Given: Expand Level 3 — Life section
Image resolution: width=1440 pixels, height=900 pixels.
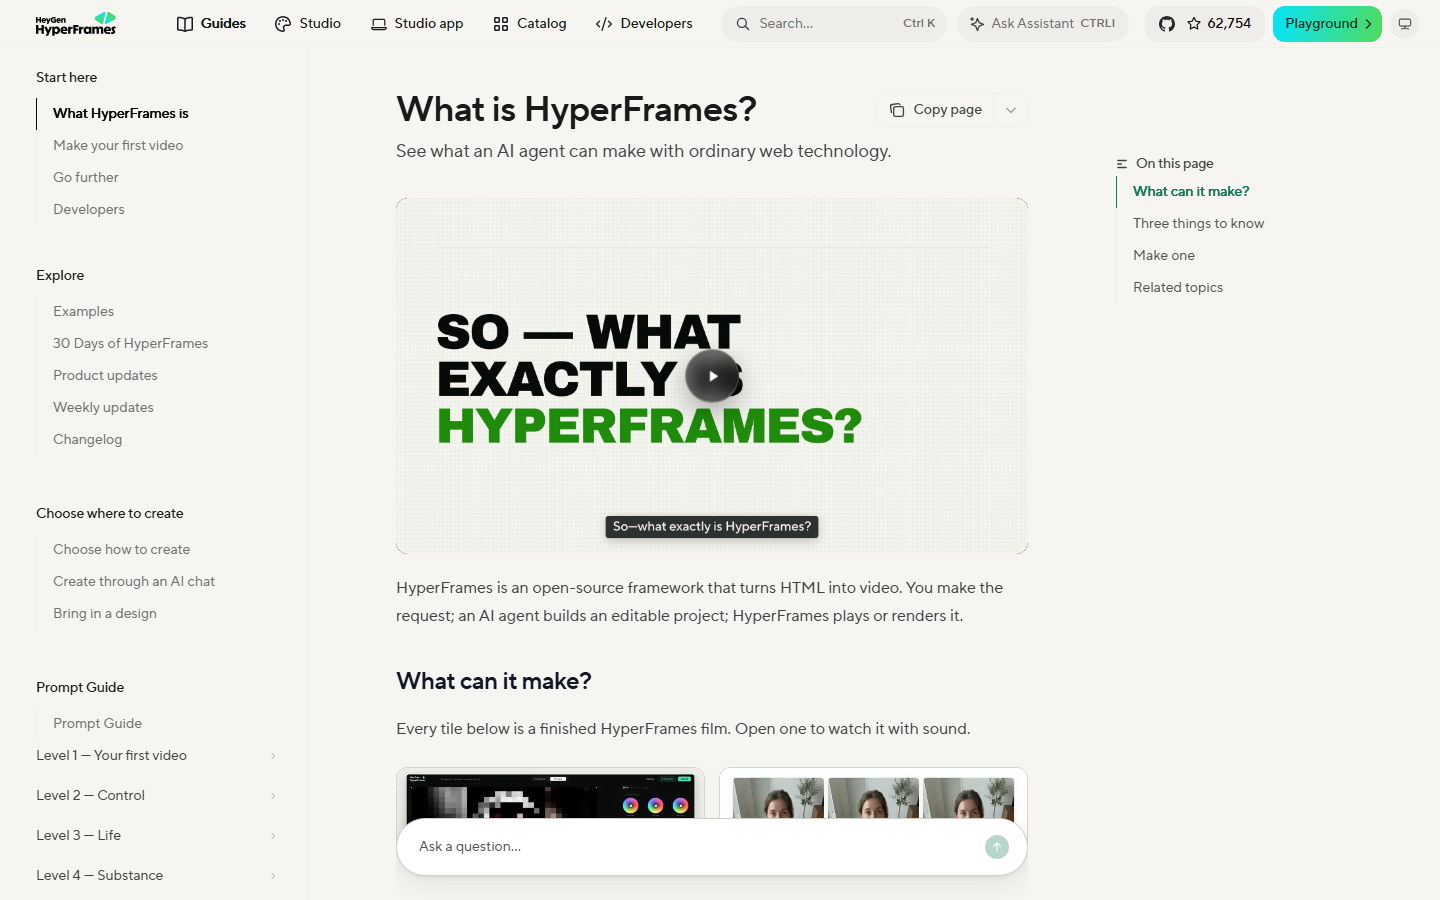Looking at the screenshot, I should (x=156, y=836).
